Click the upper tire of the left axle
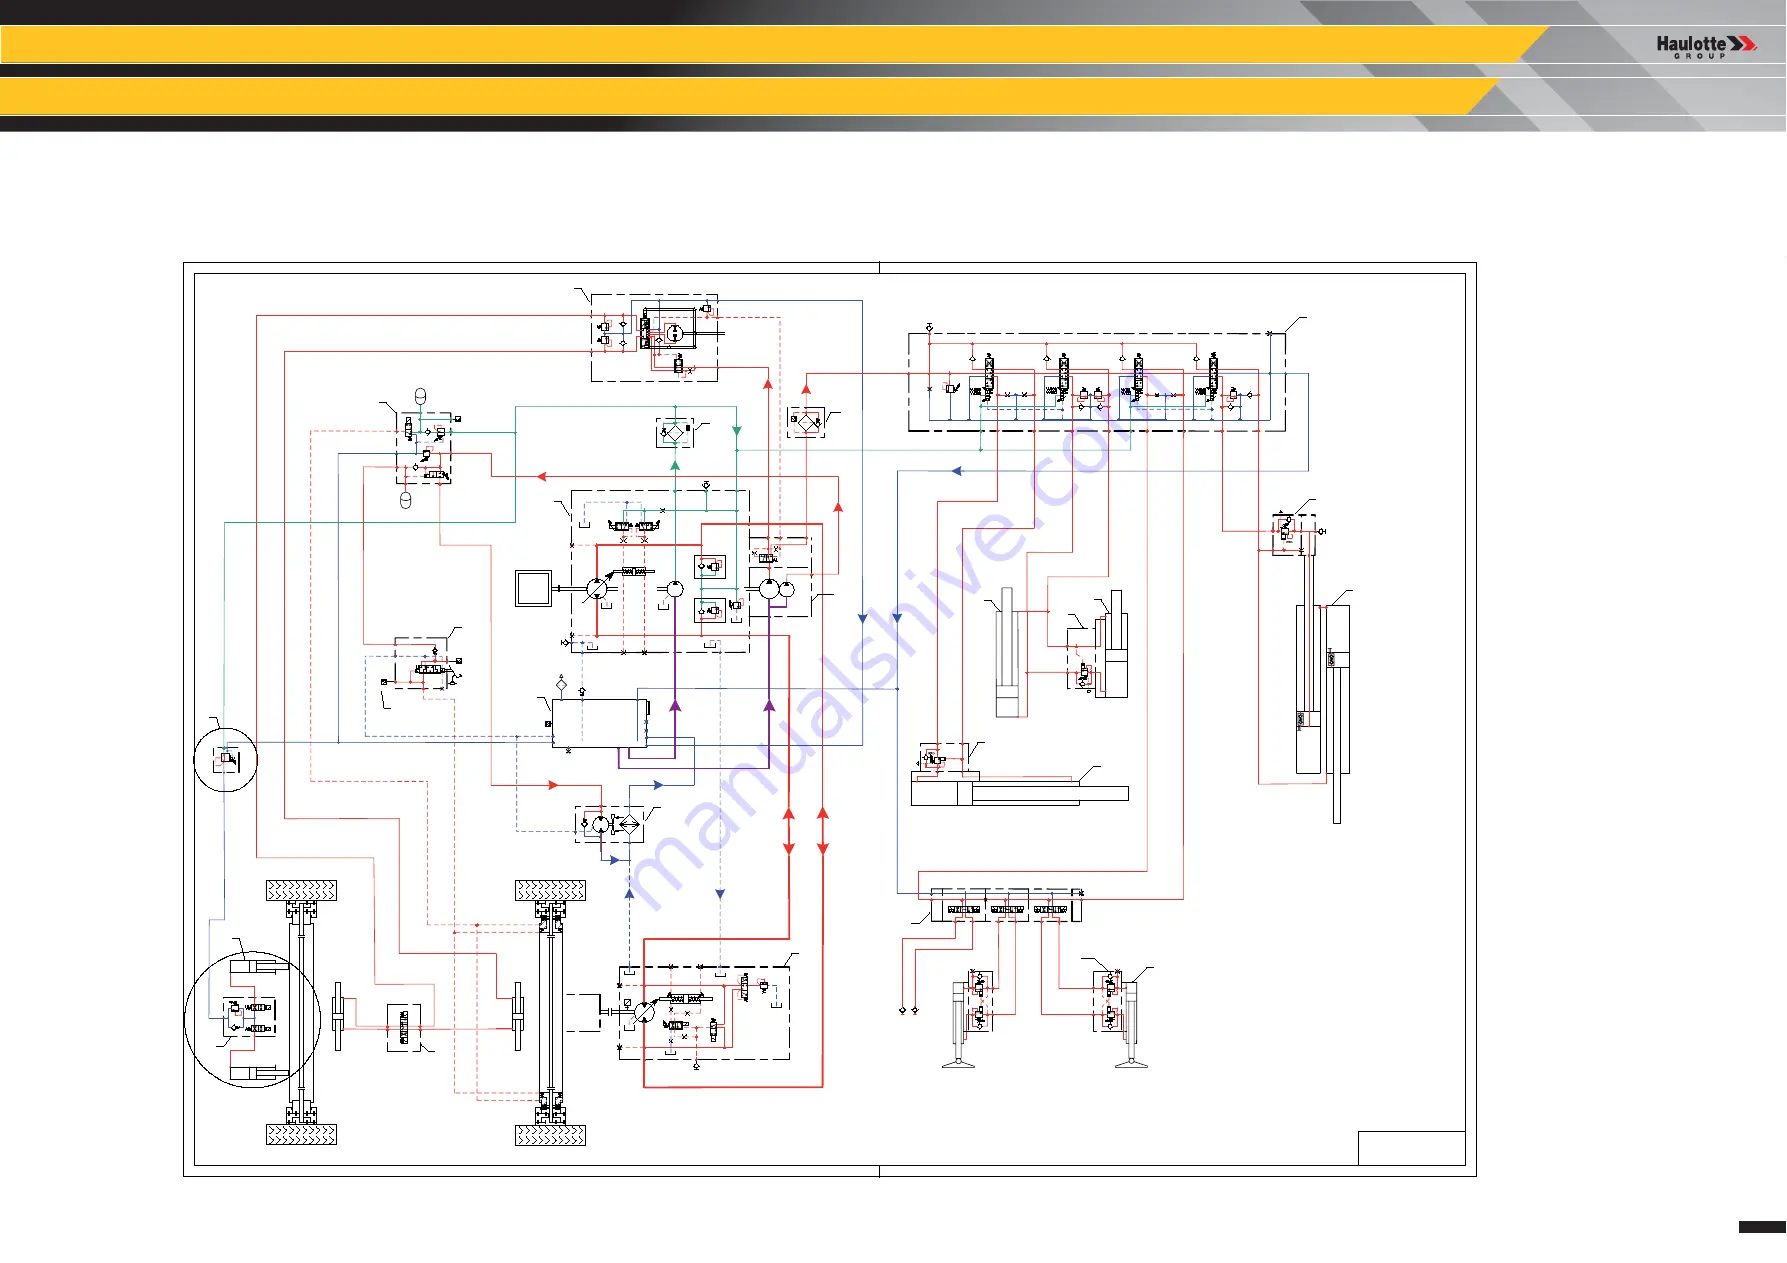The image size is (1787, 1263). click(x=302, y=890)
